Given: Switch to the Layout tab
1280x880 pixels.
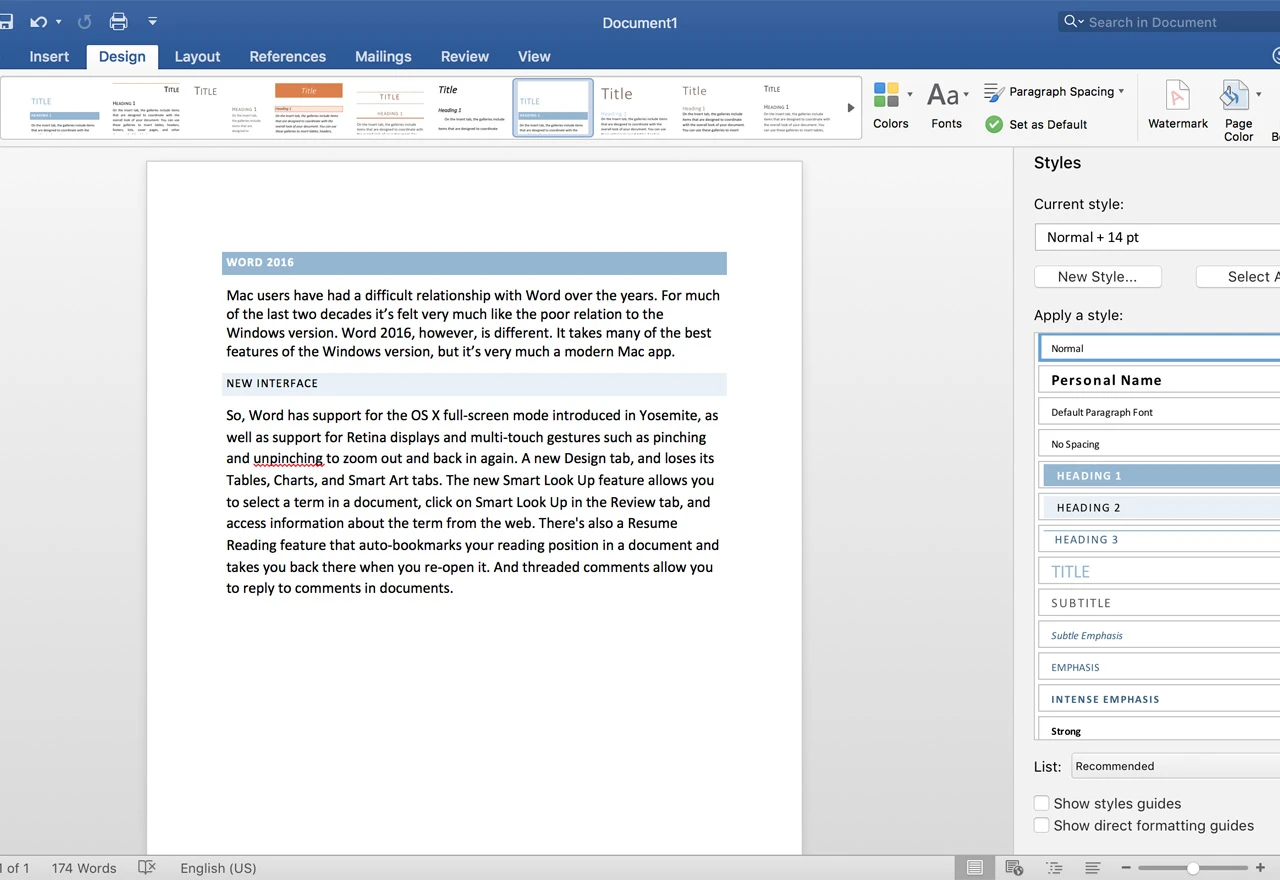Looking at the screenshot, I should point(197,56).
